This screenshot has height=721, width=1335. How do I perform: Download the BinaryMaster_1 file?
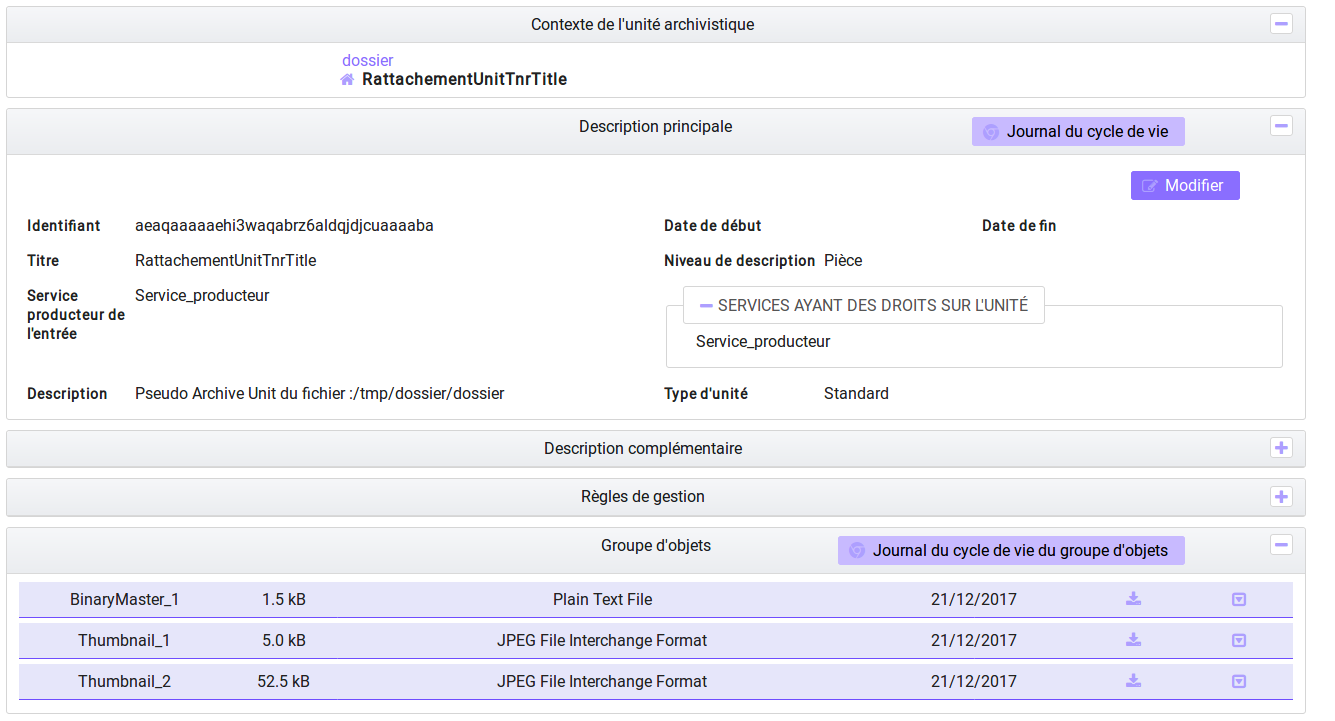click(1133, 599)
